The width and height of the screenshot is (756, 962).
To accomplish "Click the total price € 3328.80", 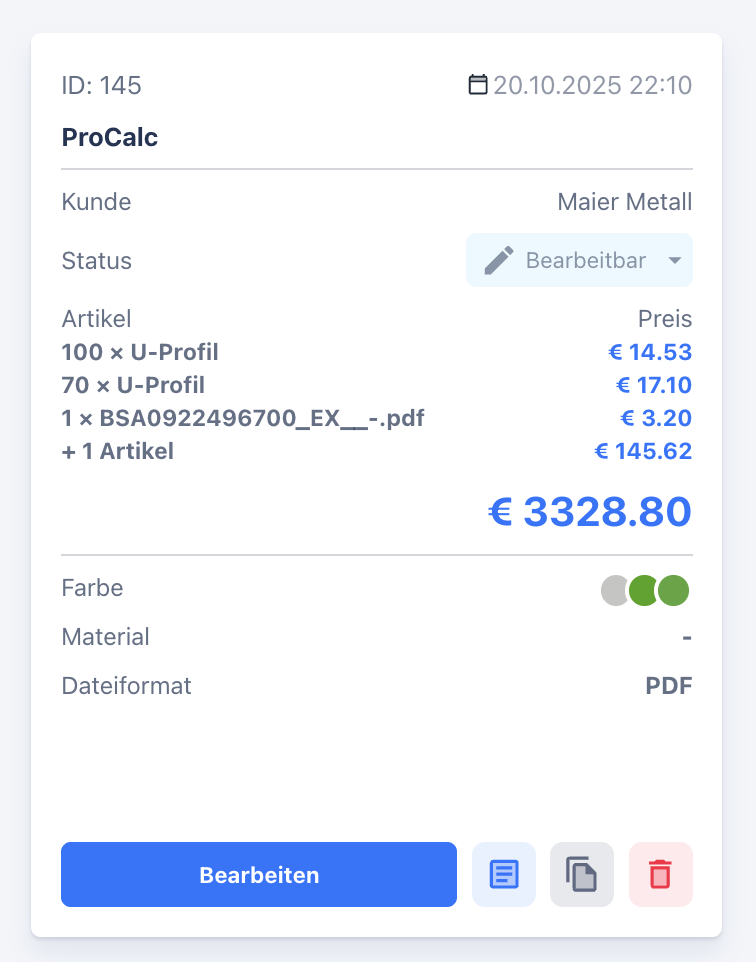I will click(590, 512).
